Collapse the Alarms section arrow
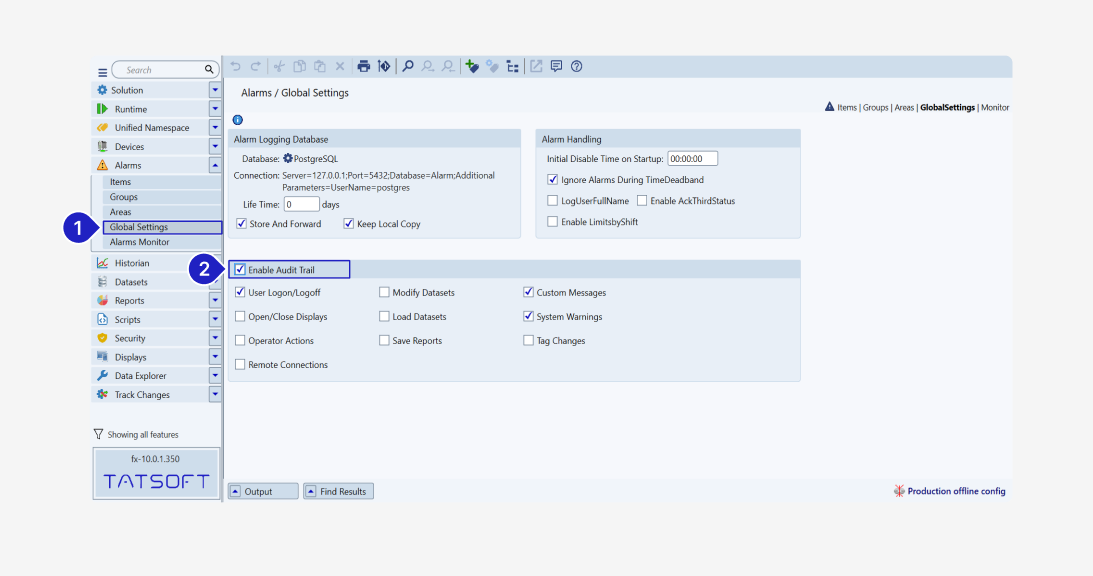The width and height of the screenshot is (1093, 576). pyautogui.click(x=215, y=165)
